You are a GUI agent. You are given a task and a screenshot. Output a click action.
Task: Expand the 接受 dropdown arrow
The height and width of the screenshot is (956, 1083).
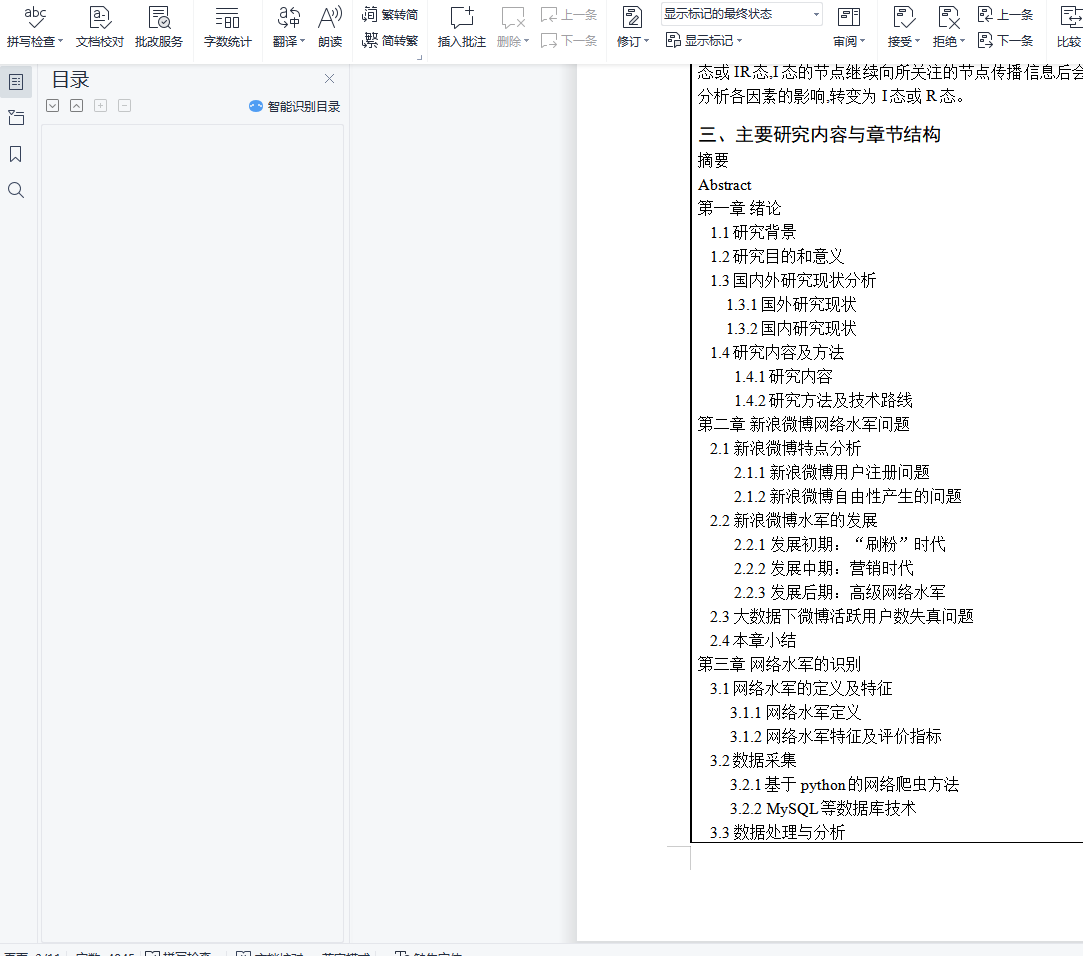(917, 41)
